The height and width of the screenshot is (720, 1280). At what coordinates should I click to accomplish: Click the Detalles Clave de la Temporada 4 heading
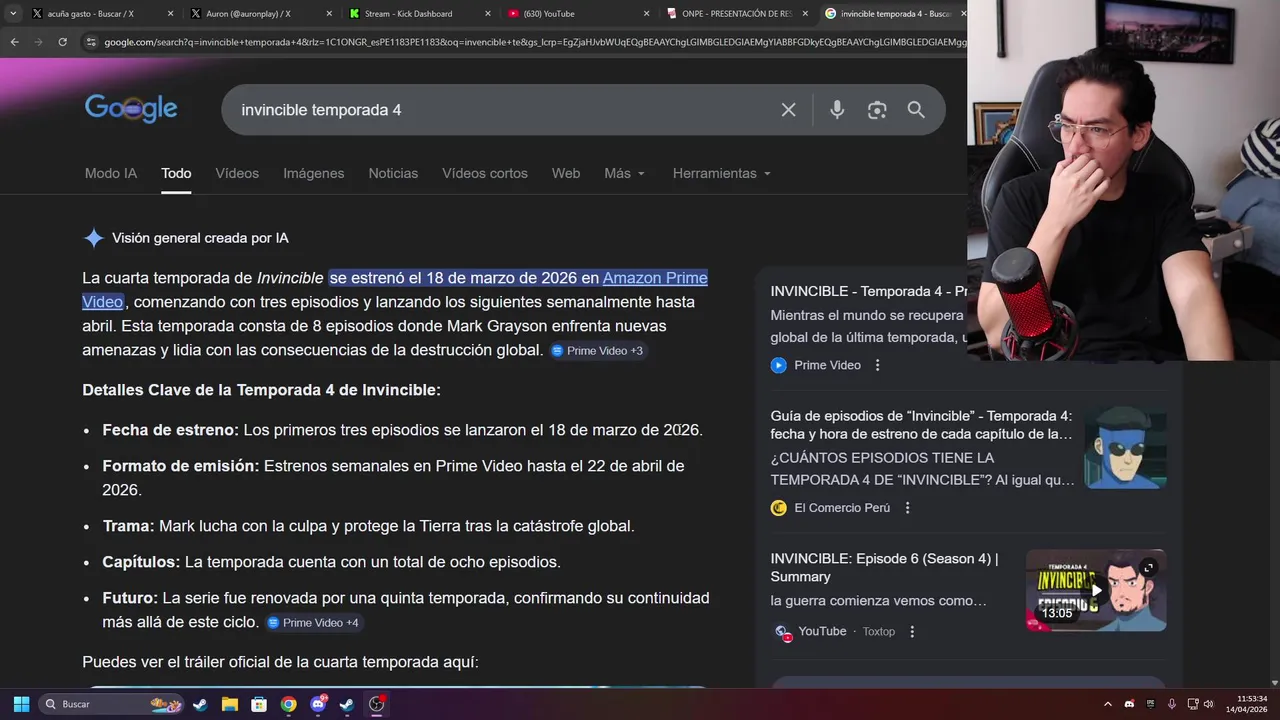[261, 390]
